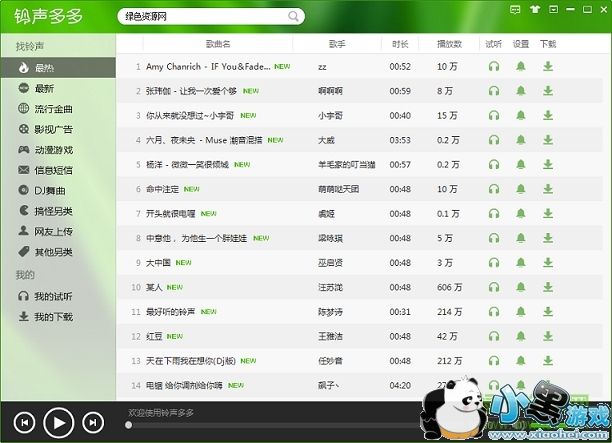Image resolution: width=612 pixels, height=443 pixels.
Task: Select song 电锯 给你调剂给你嗨
Action: click(x=184, y=385)
